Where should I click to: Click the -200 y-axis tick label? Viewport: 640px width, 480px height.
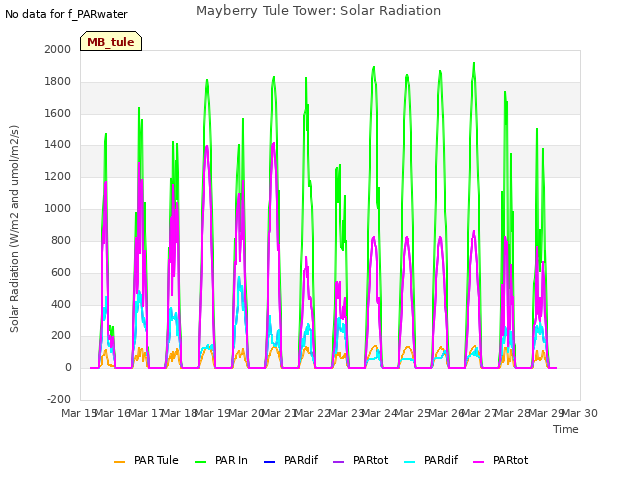(x=59, y=399)
